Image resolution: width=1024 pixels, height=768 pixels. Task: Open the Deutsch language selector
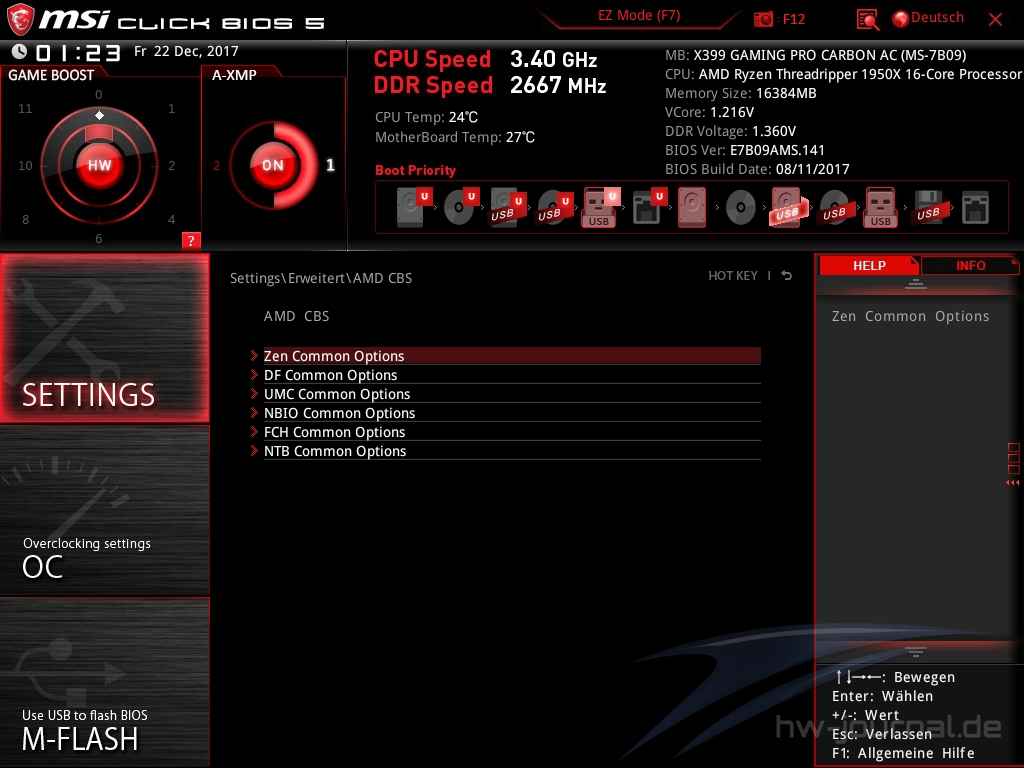point(928,18)
